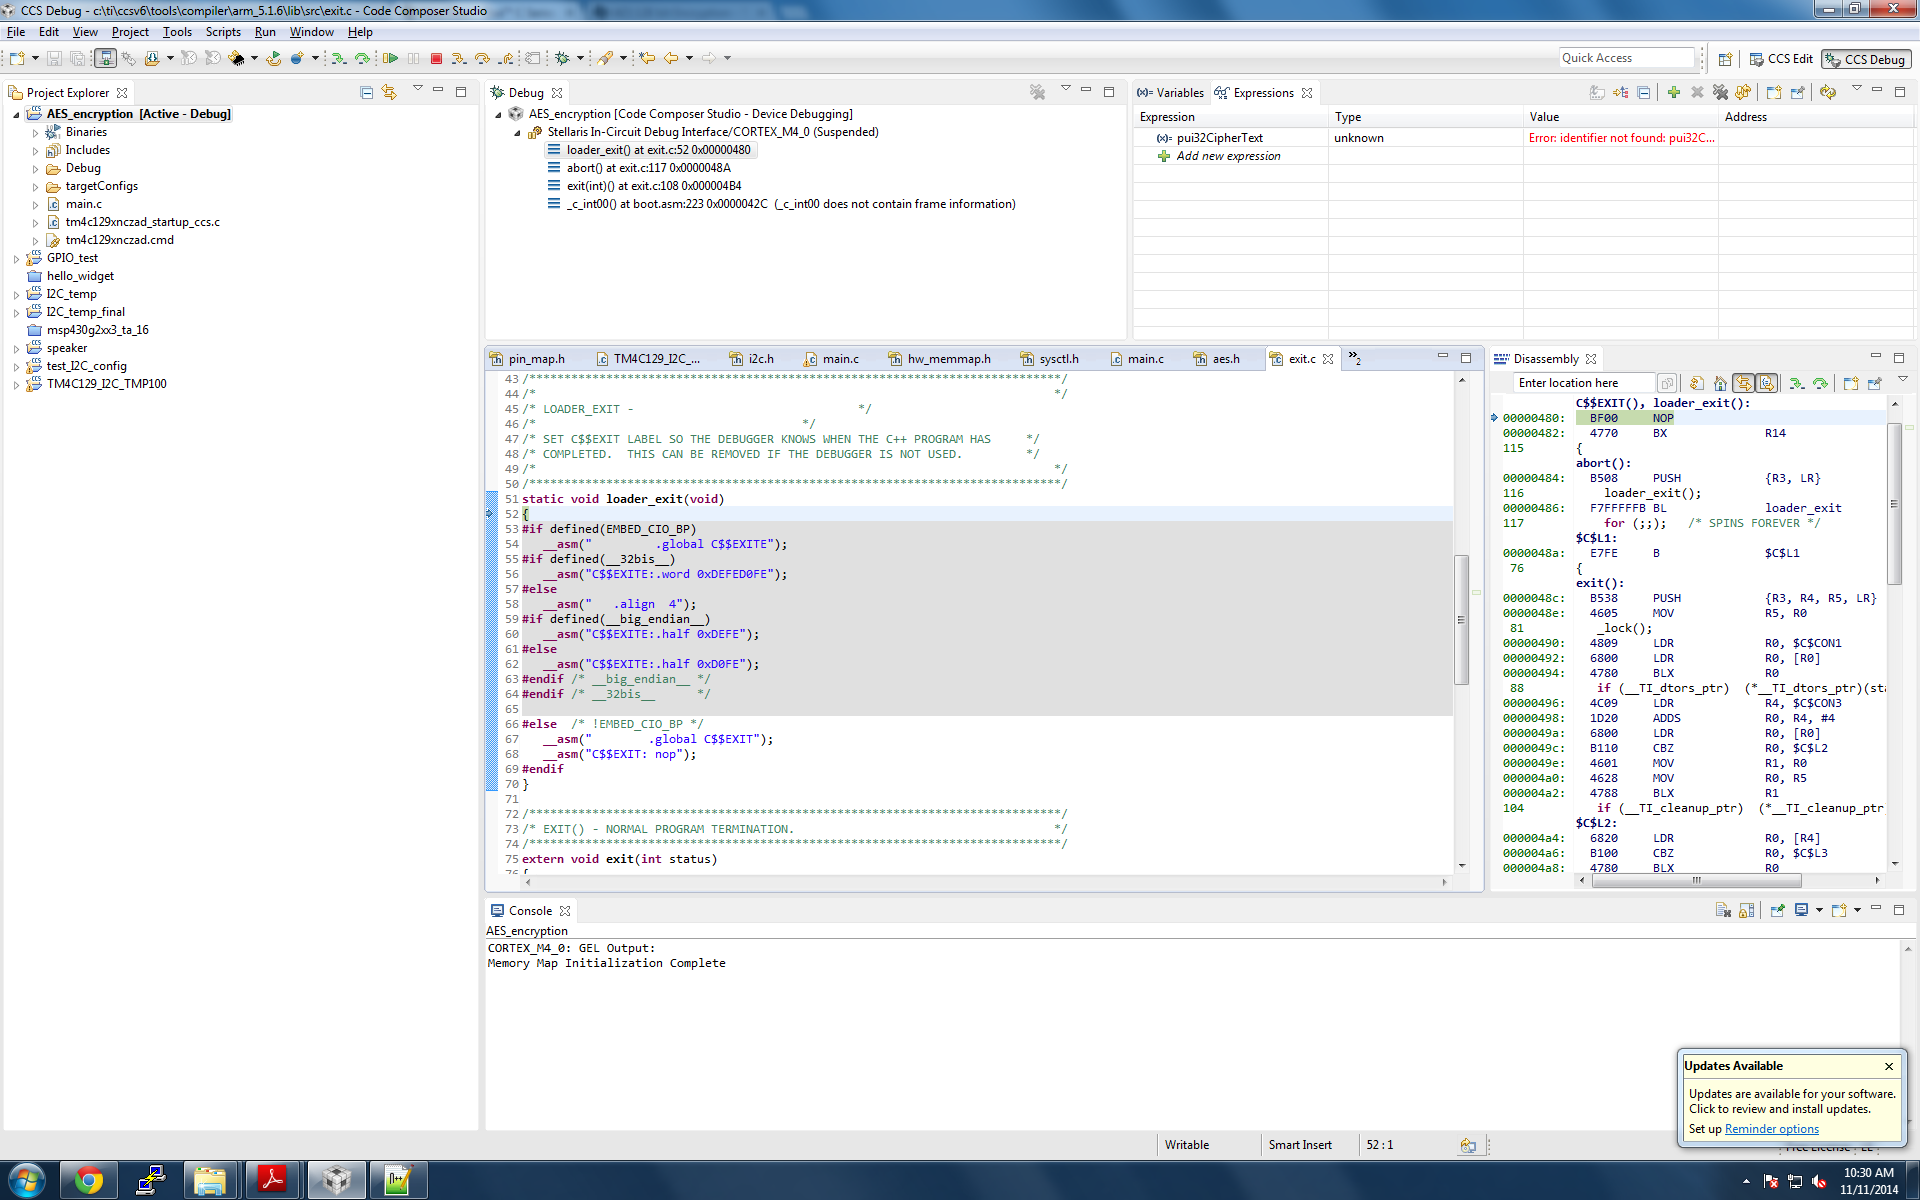Click Remove All Expressions icon
This screenshot has width=1920, height=1200.
point(1720,92)
